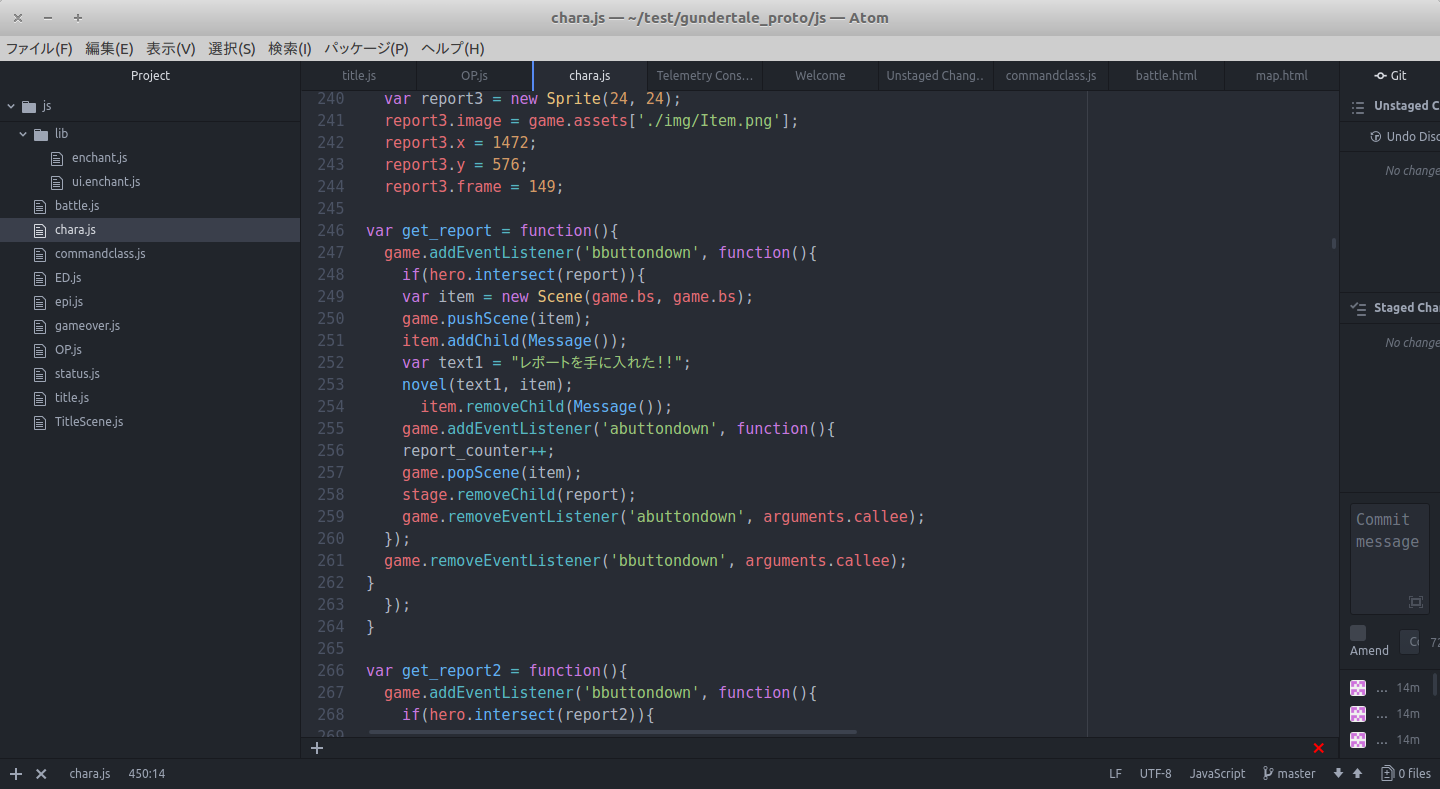
Task: Open the 編集(E) menu
Action: pyautogui.click(x=109, y=48)
